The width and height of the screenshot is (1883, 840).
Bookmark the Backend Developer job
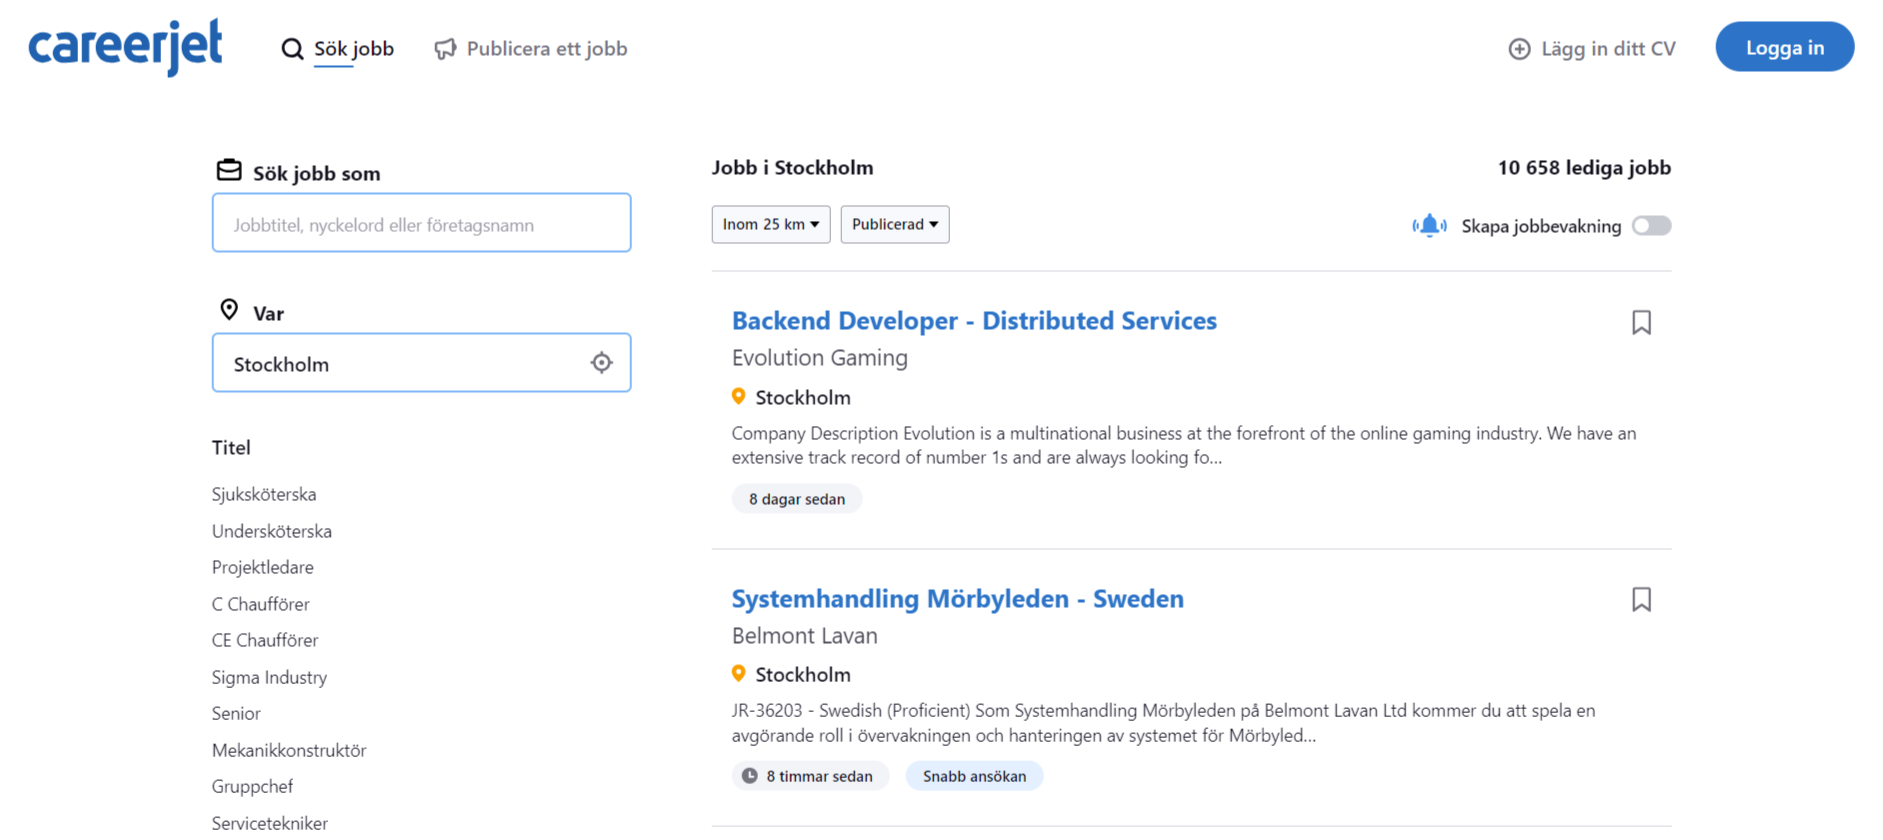tap(1641, 322)
